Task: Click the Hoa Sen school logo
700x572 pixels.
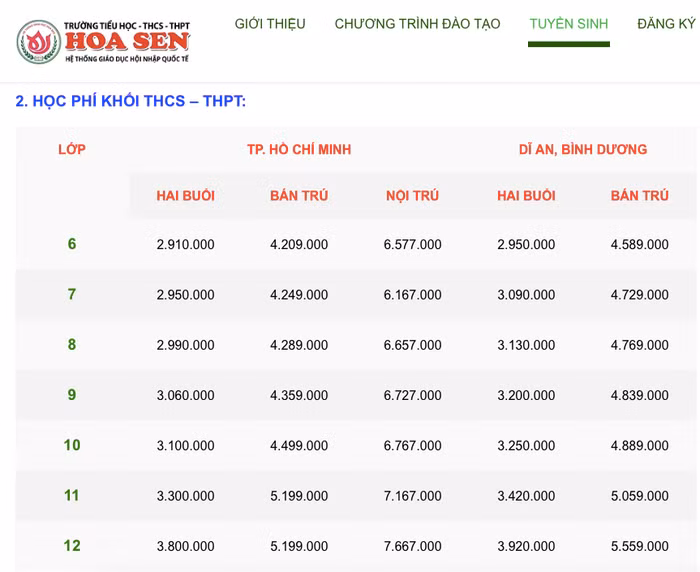Action: tap(103, 41)
